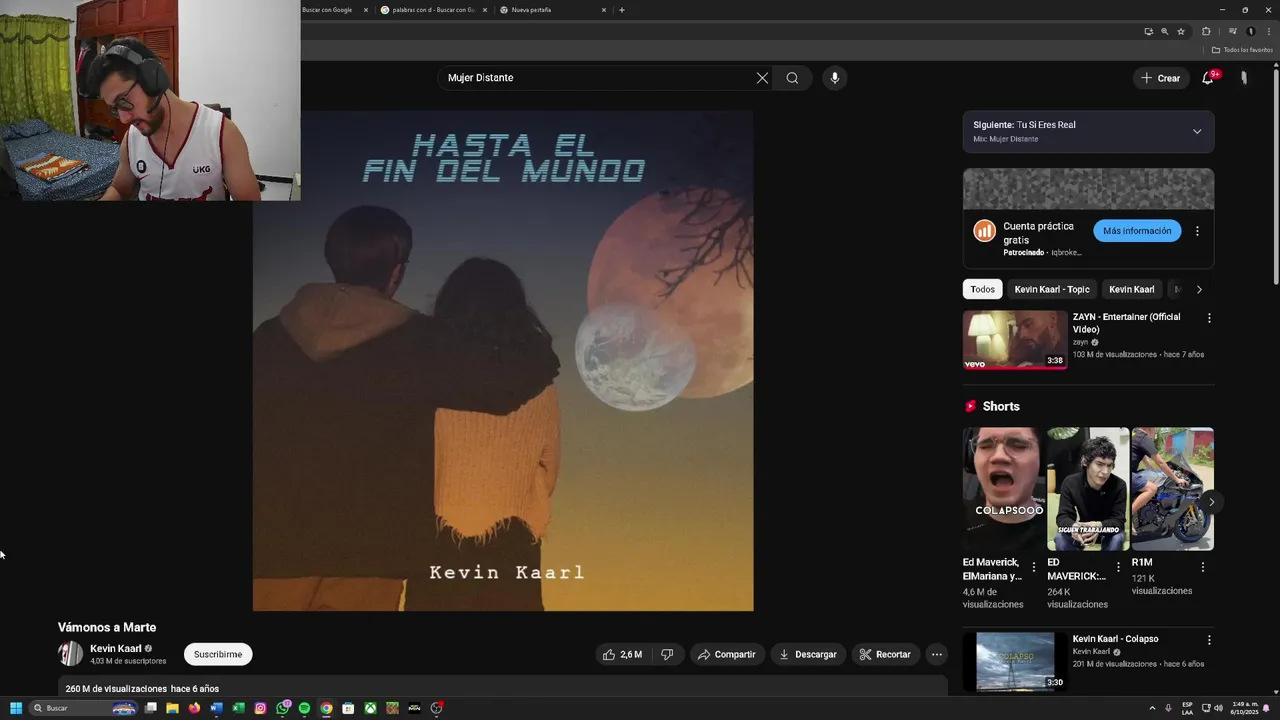The image size is (1280, 720).
Task: Create a clip with Recortar
Action: tap(886, 654)
